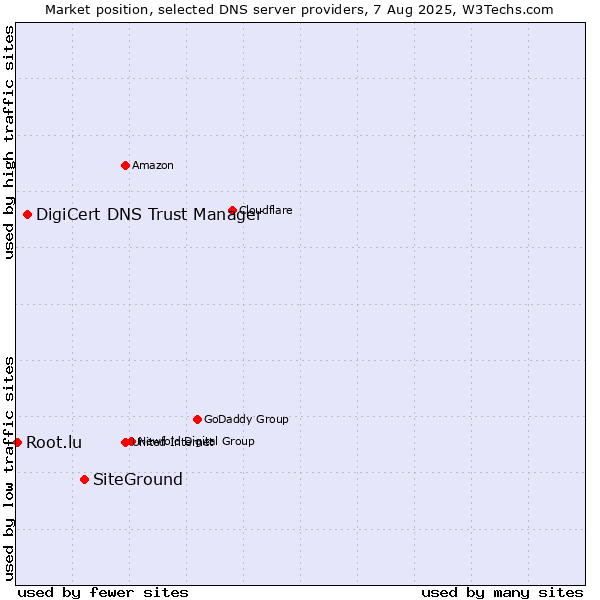This screenshot has height=600, width=600.
Task: Click the 'SiteGround' label text
Action: [x=138, y=479]
